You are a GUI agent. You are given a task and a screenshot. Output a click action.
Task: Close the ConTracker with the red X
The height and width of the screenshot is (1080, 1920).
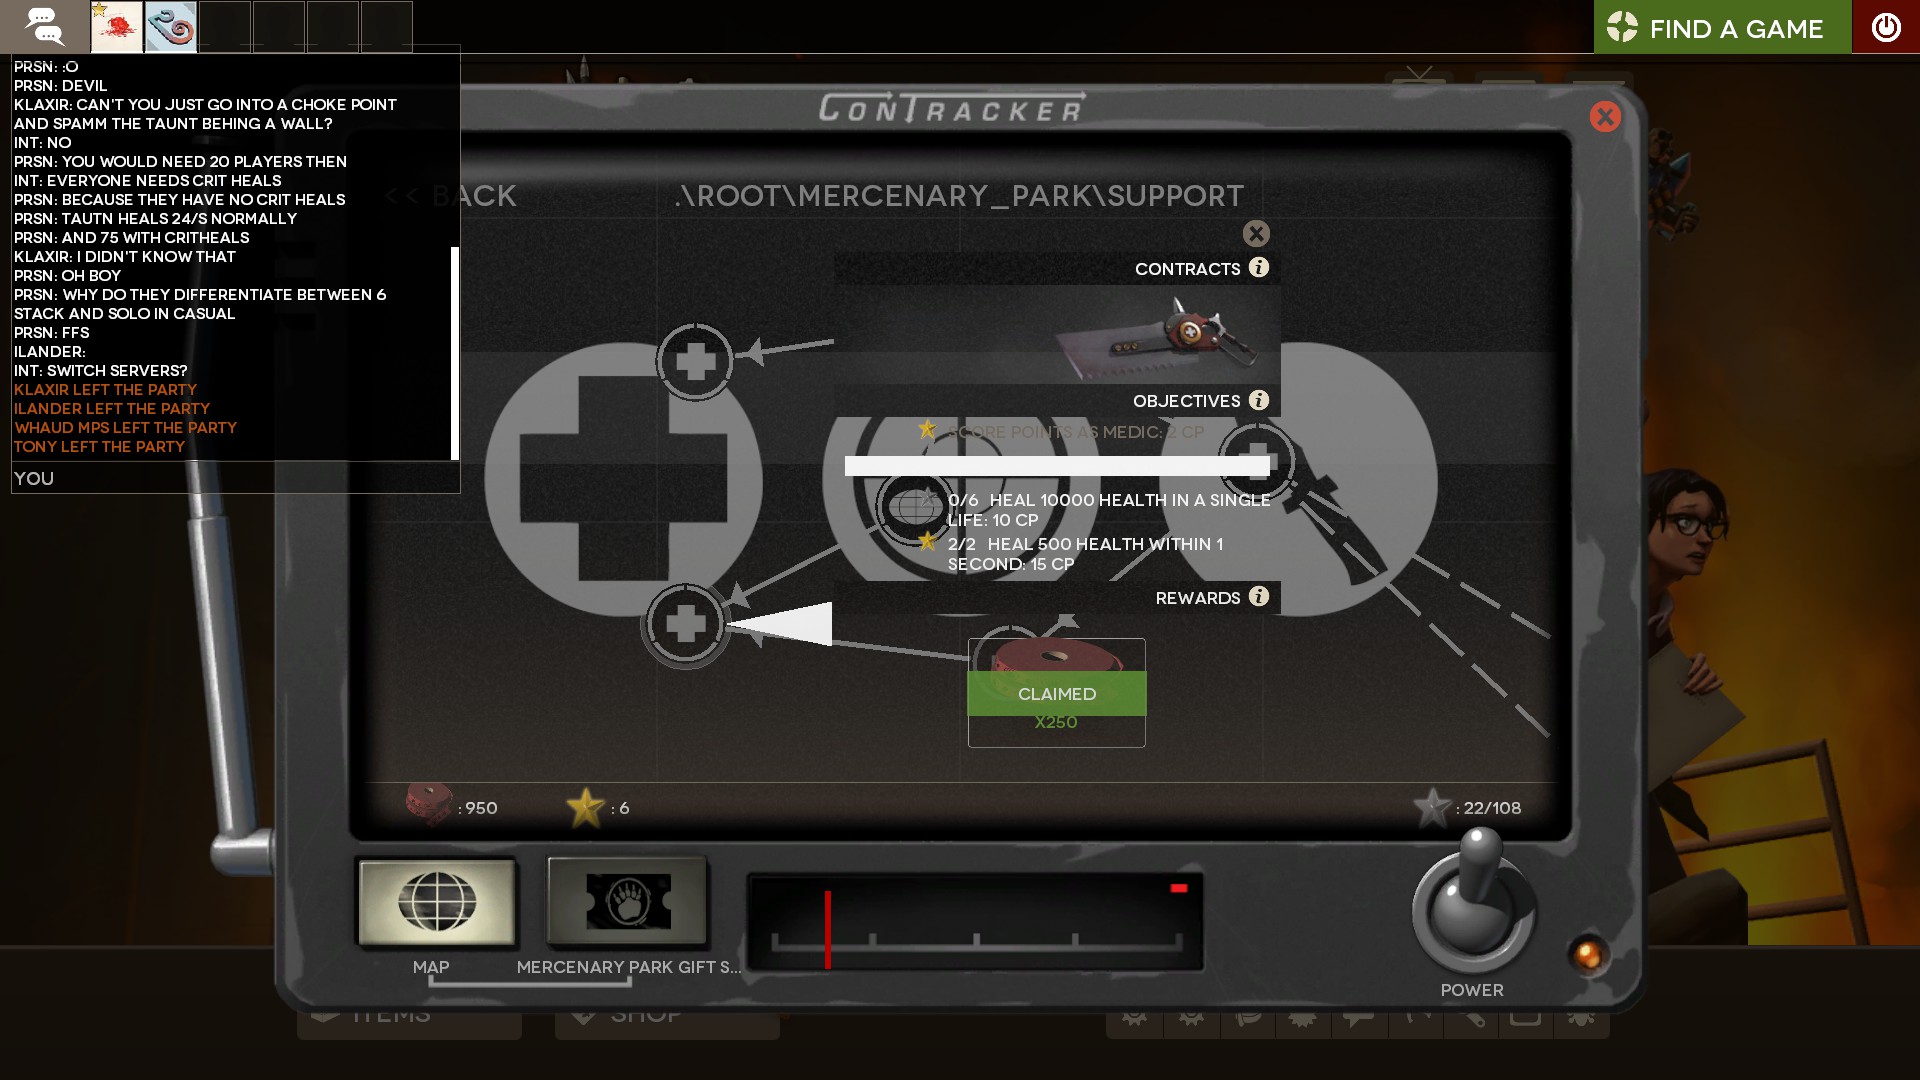(1605, 117)
